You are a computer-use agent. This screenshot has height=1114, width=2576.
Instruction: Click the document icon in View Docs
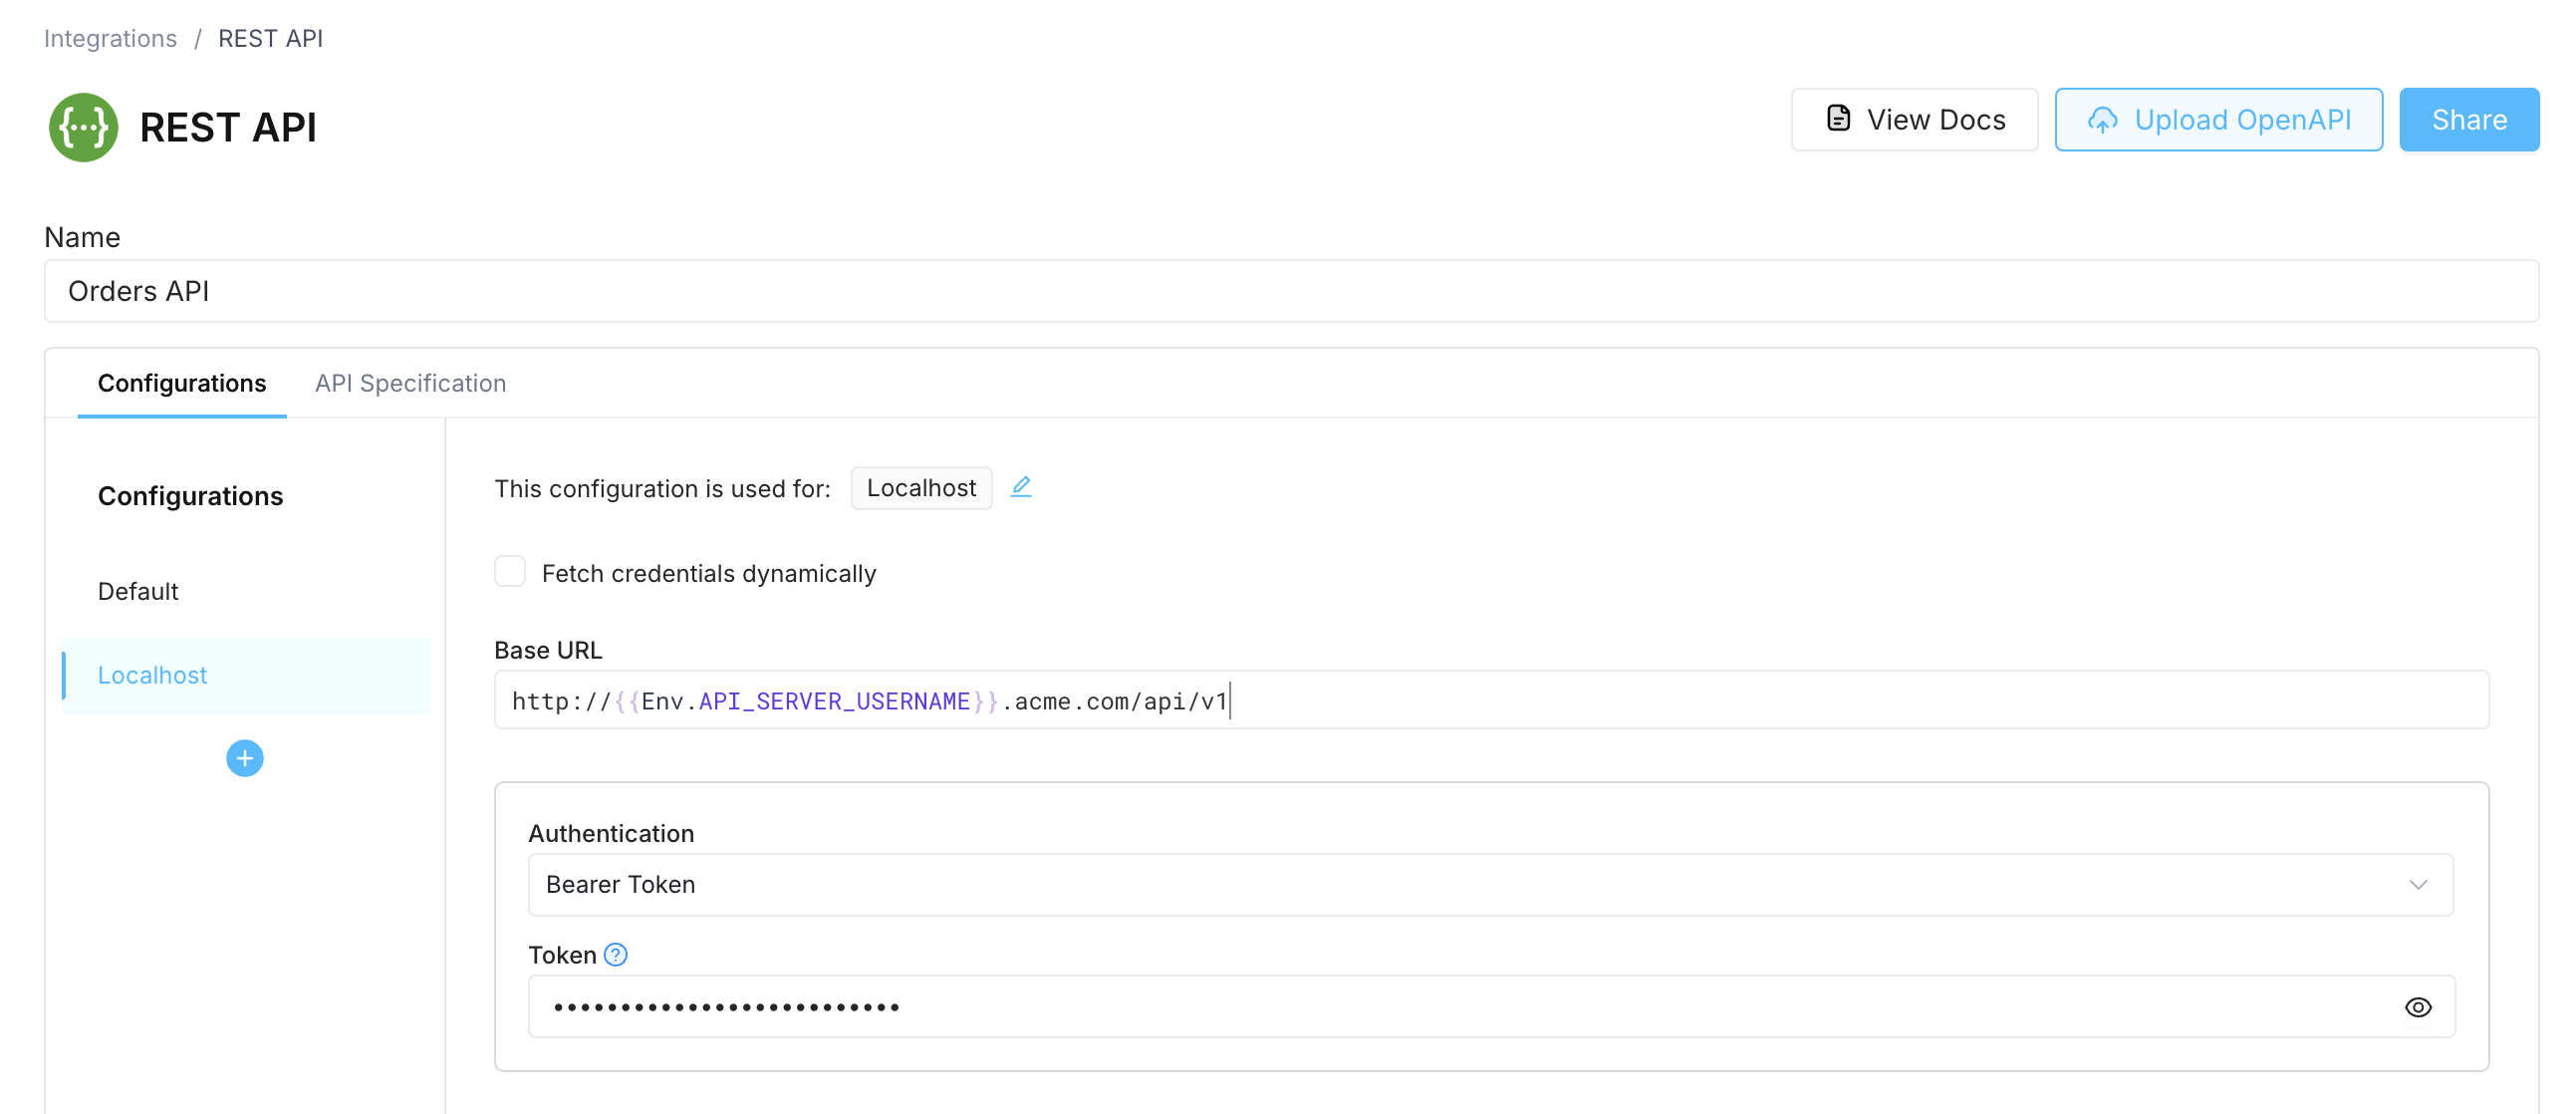coord(1839,117)
